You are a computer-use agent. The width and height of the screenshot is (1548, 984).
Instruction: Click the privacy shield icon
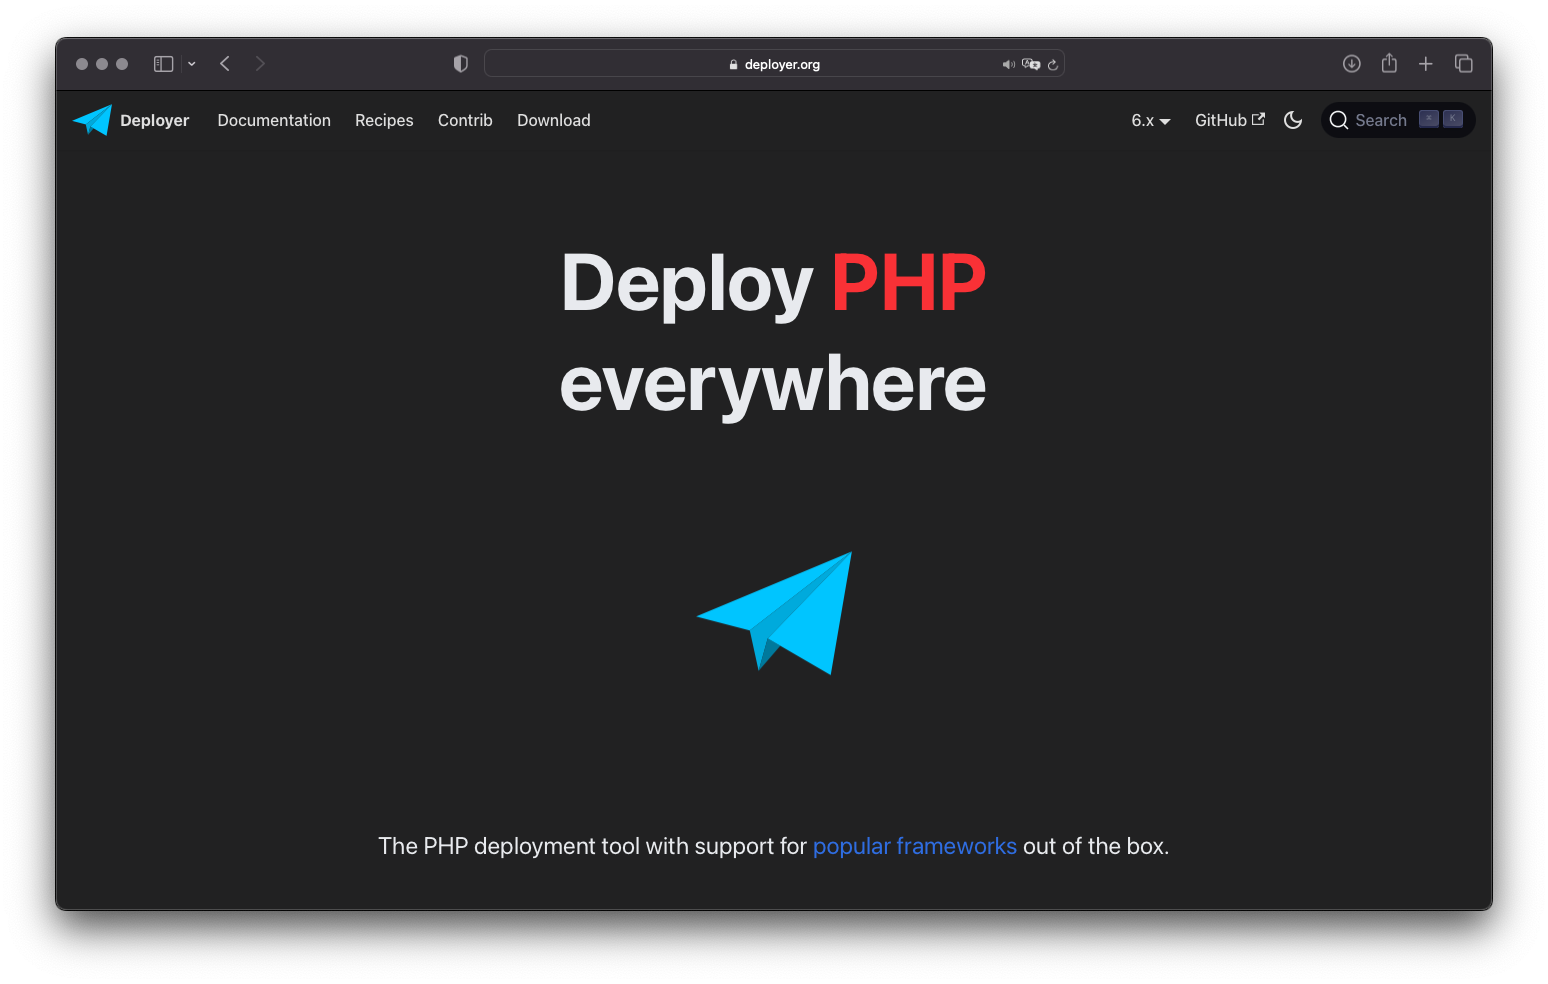click(461, 64)
